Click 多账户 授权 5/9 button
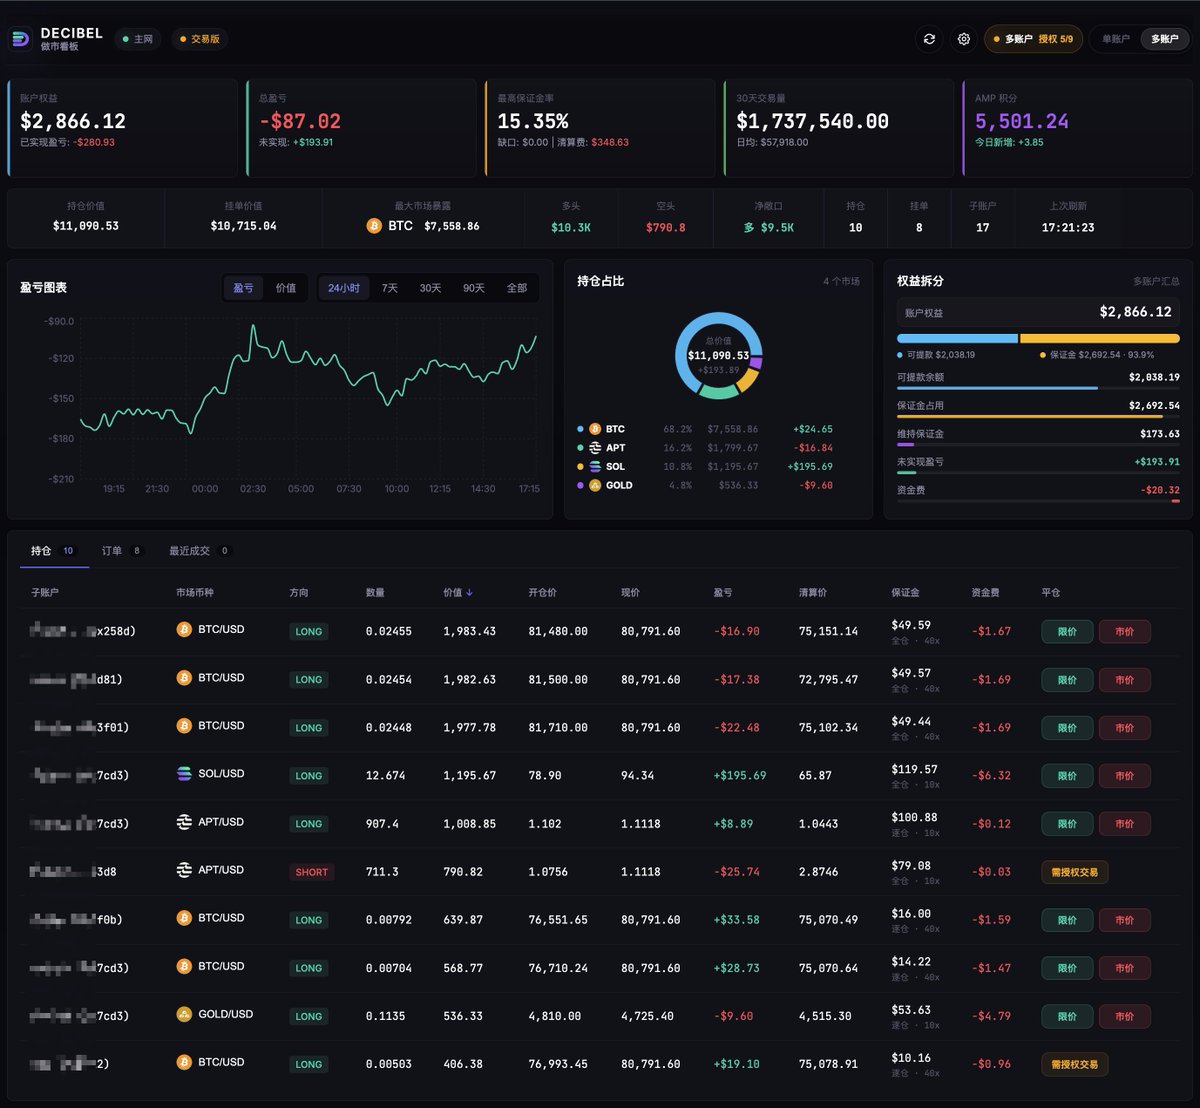 pyautogui.click(x=1033, y=39)
